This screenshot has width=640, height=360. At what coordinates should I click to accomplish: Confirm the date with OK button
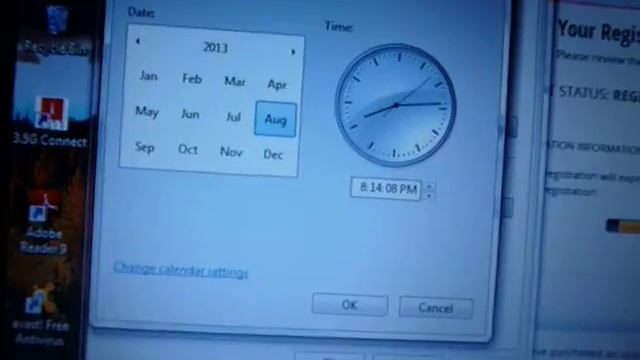[350, 305]
